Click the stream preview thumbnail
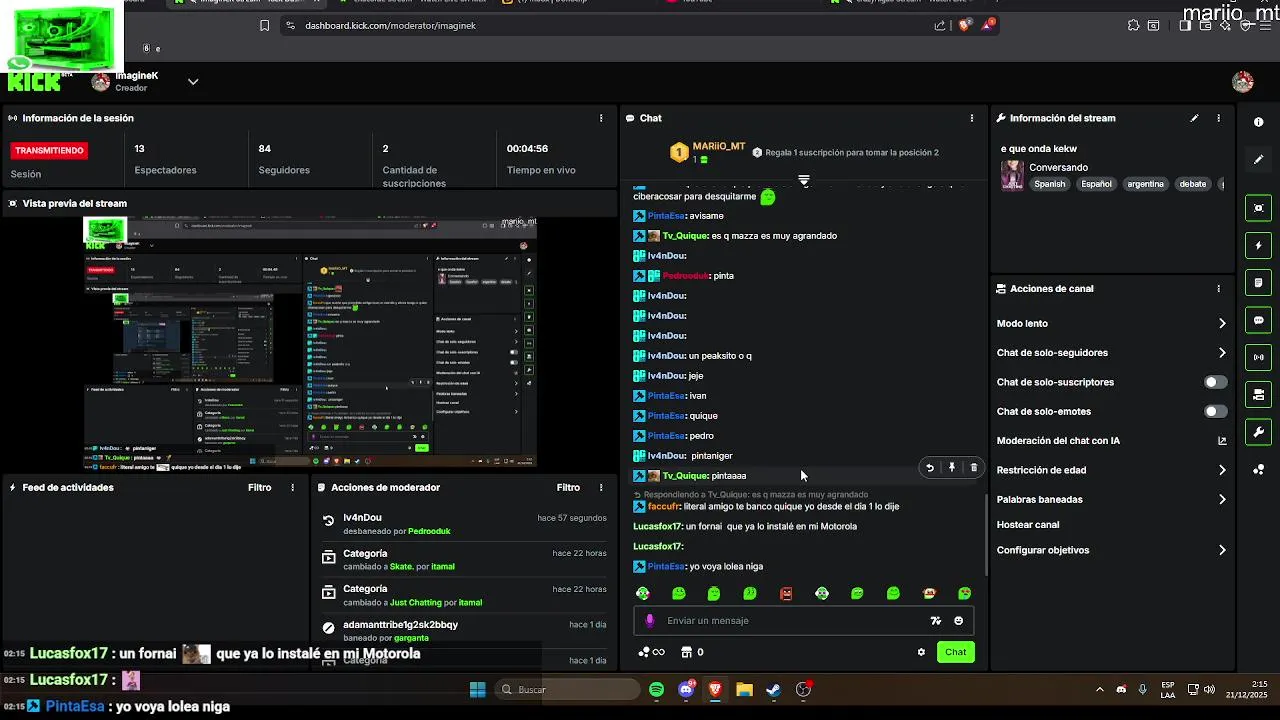The width and height of the screenshot is (1280, 720). (310, 343)
